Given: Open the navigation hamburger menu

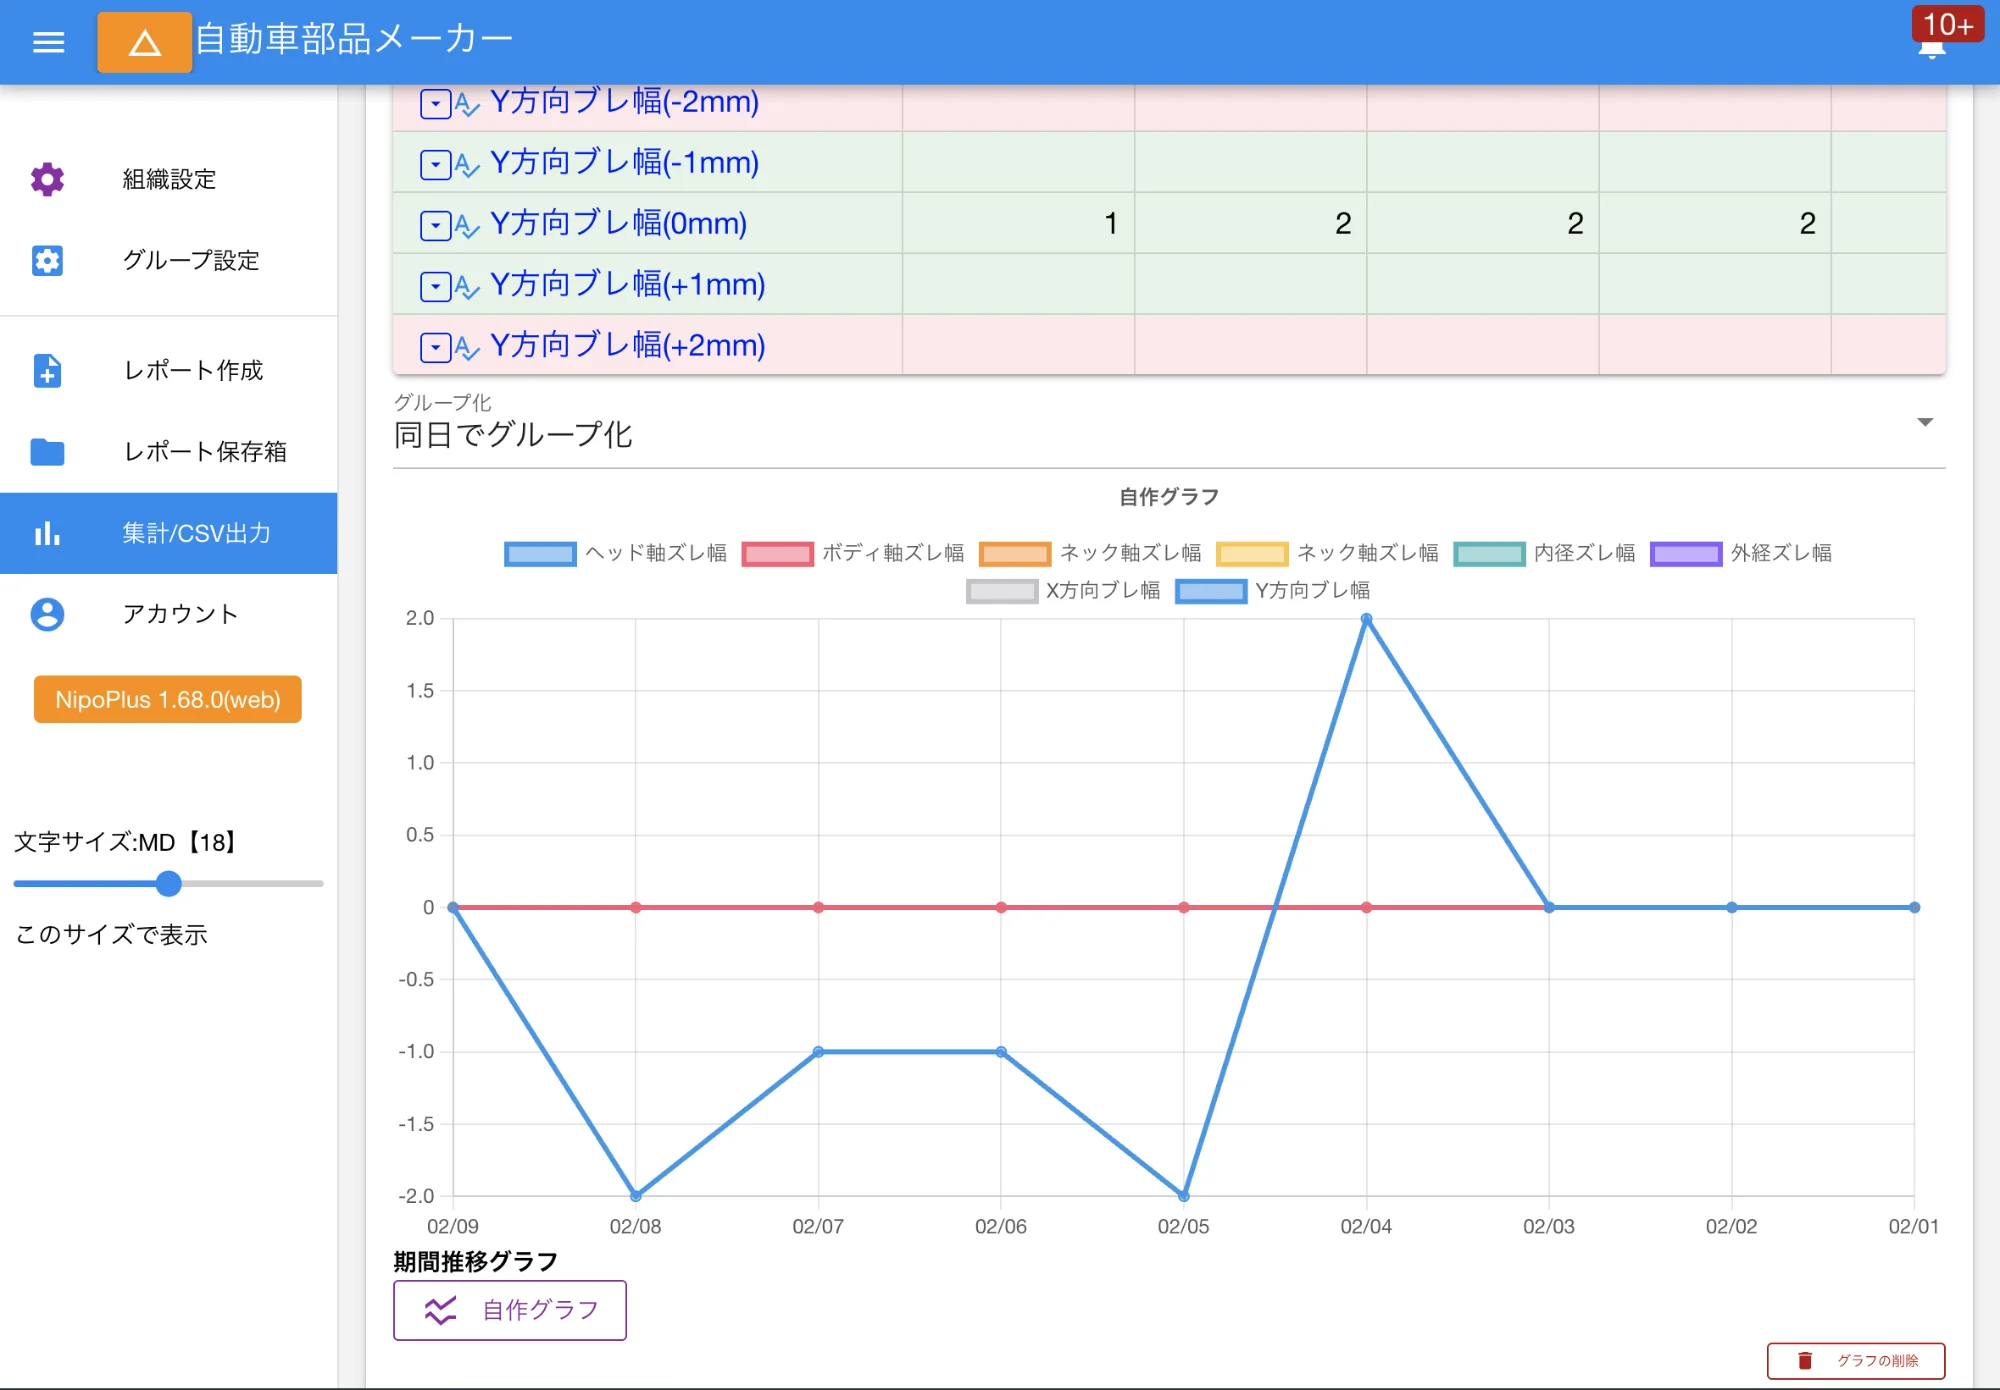Looking at the screenshot, I should [x=47, y=42].
